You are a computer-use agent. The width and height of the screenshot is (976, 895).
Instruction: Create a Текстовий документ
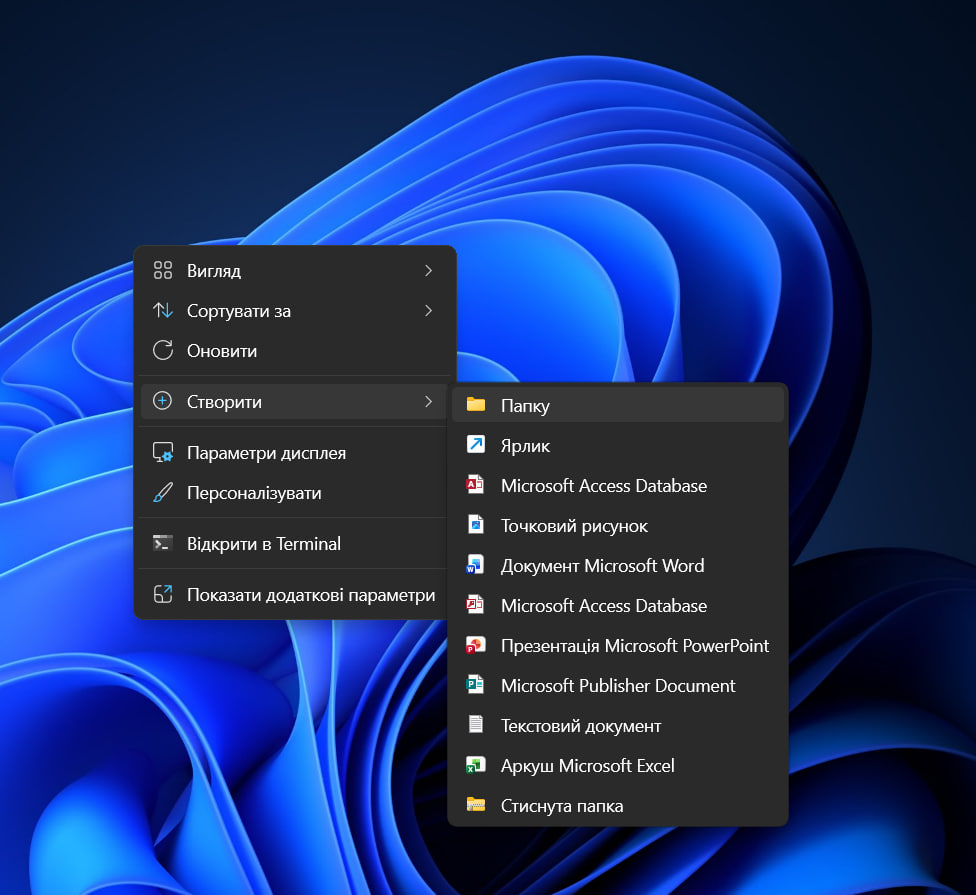click(x=617, y=726)
